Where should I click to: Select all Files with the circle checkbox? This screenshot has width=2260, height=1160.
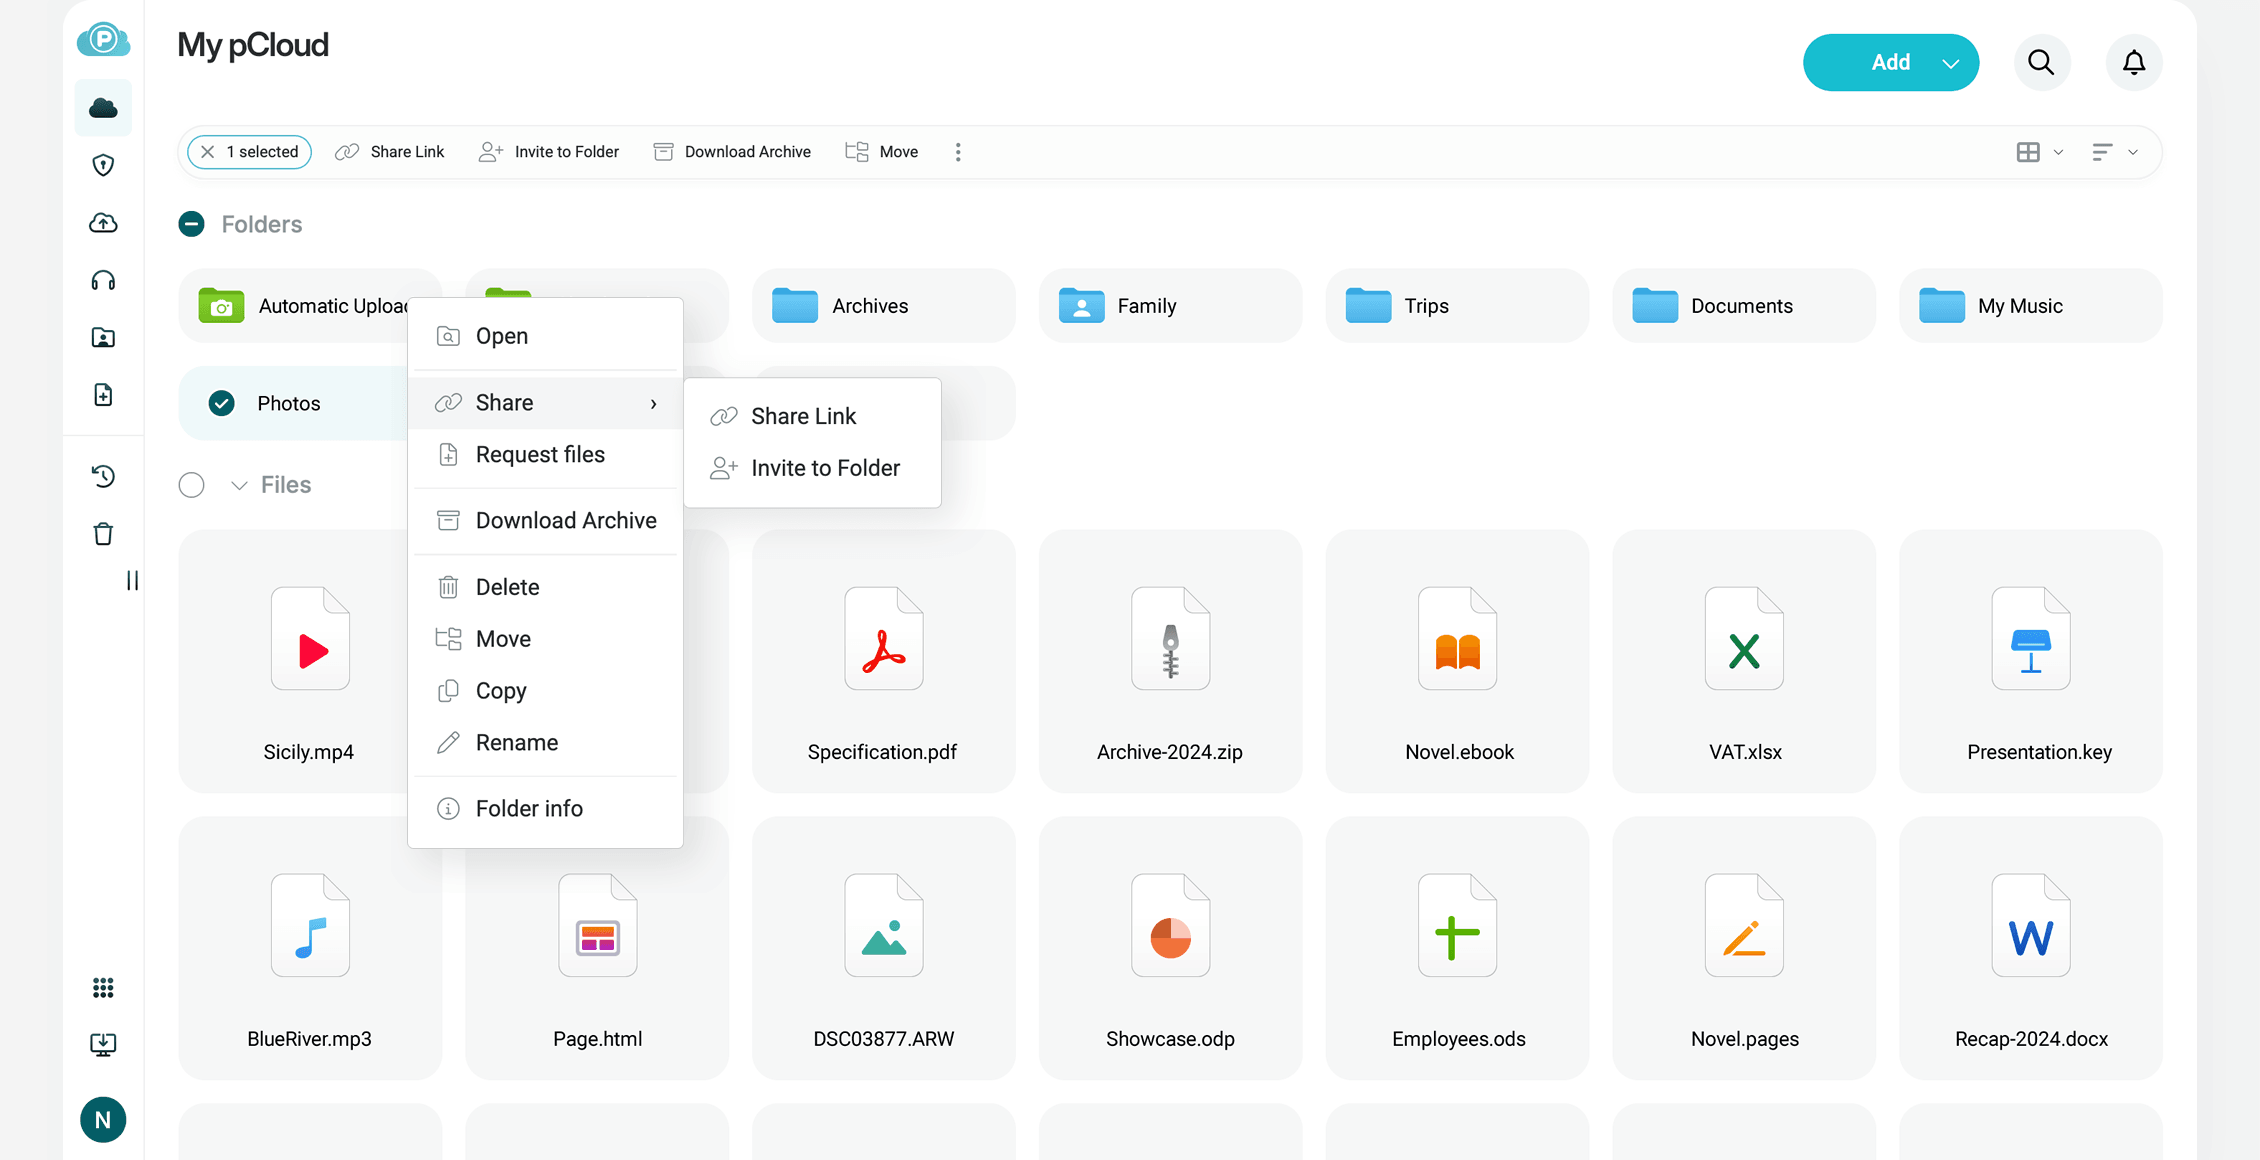[191, 485]
